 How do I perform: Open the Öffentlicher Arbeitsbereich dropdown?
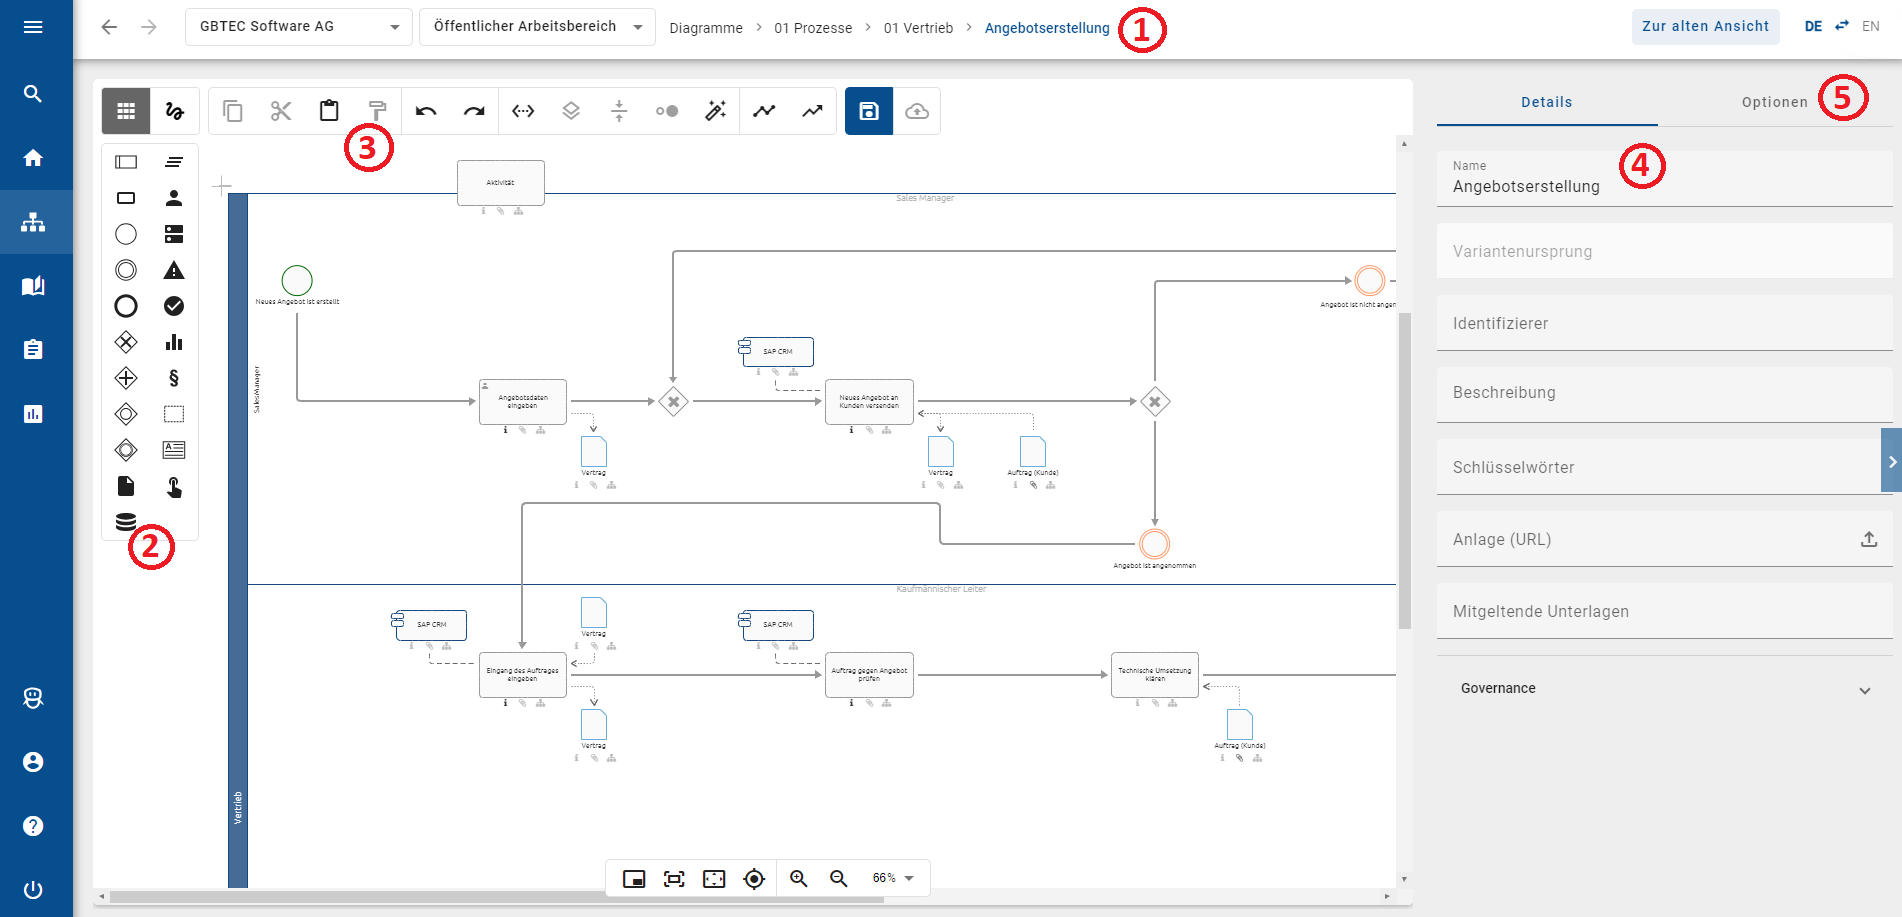(538, 27)
